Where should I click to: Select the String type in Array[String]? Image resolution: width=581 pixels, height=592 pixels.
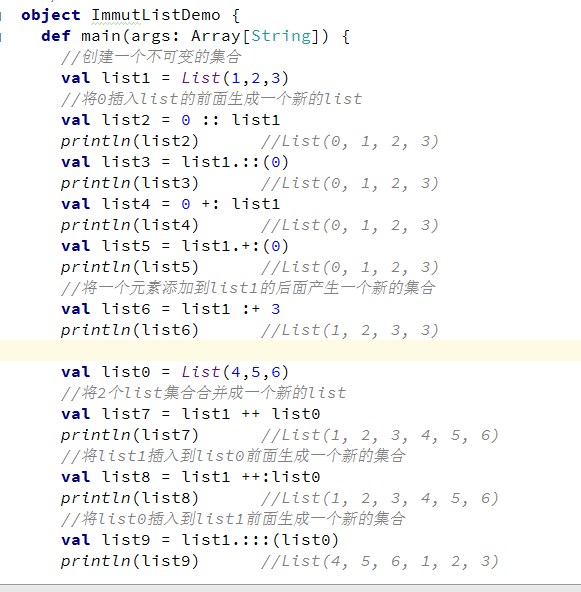coord(281,36)
